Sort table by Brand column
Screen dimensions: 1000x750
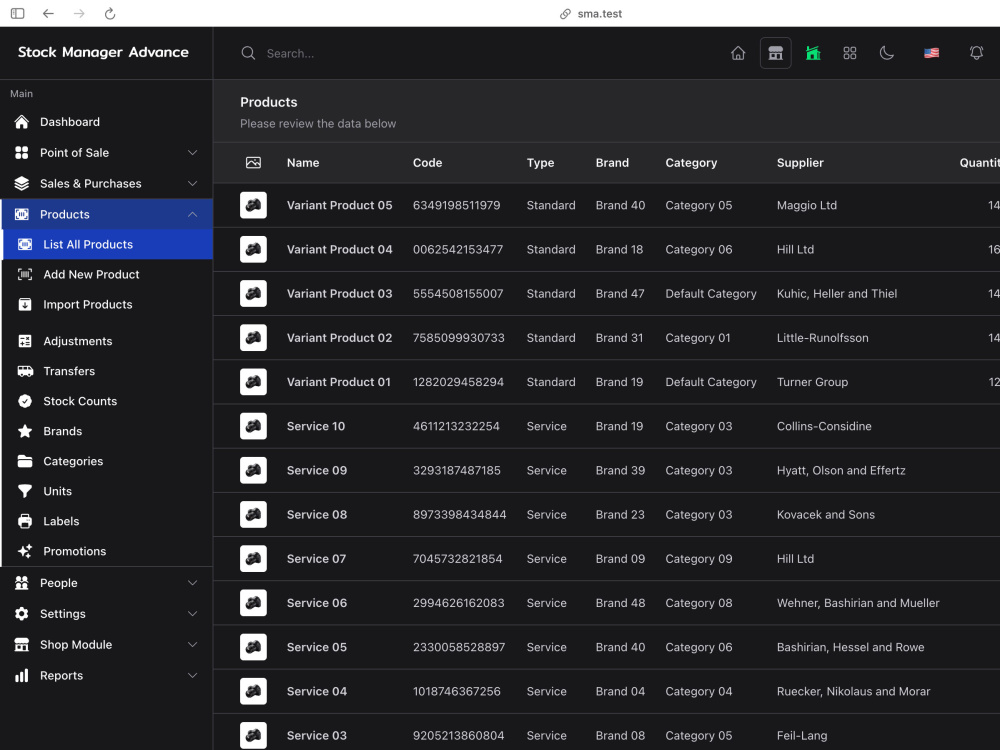[x=612, y=163]
